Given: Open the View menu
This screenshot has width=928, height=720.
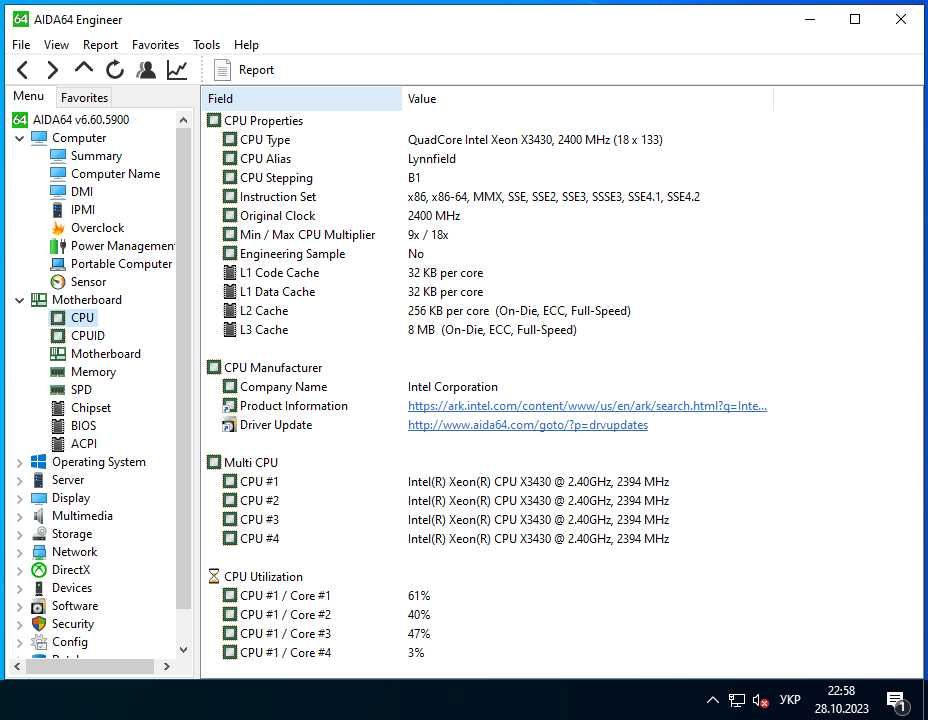Looking at the screenshot, I should coord(56,45).
